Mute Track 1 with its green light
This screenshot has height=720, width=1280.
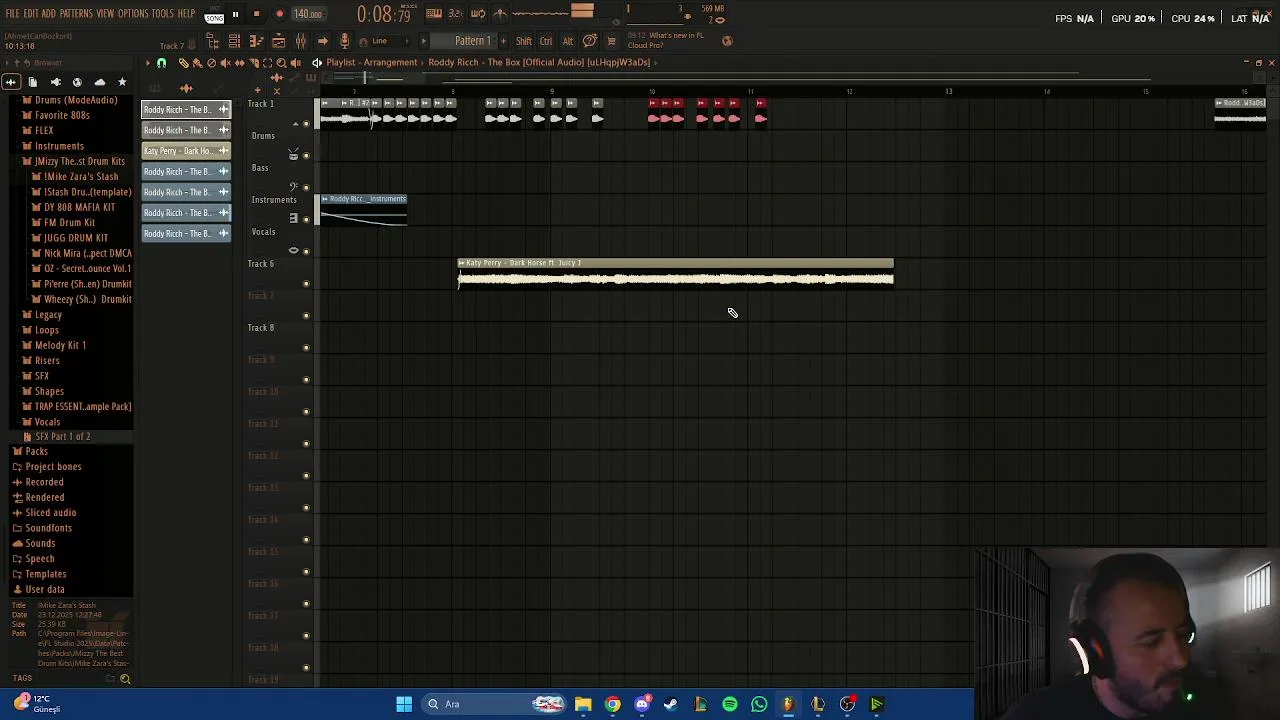point(306,124)
